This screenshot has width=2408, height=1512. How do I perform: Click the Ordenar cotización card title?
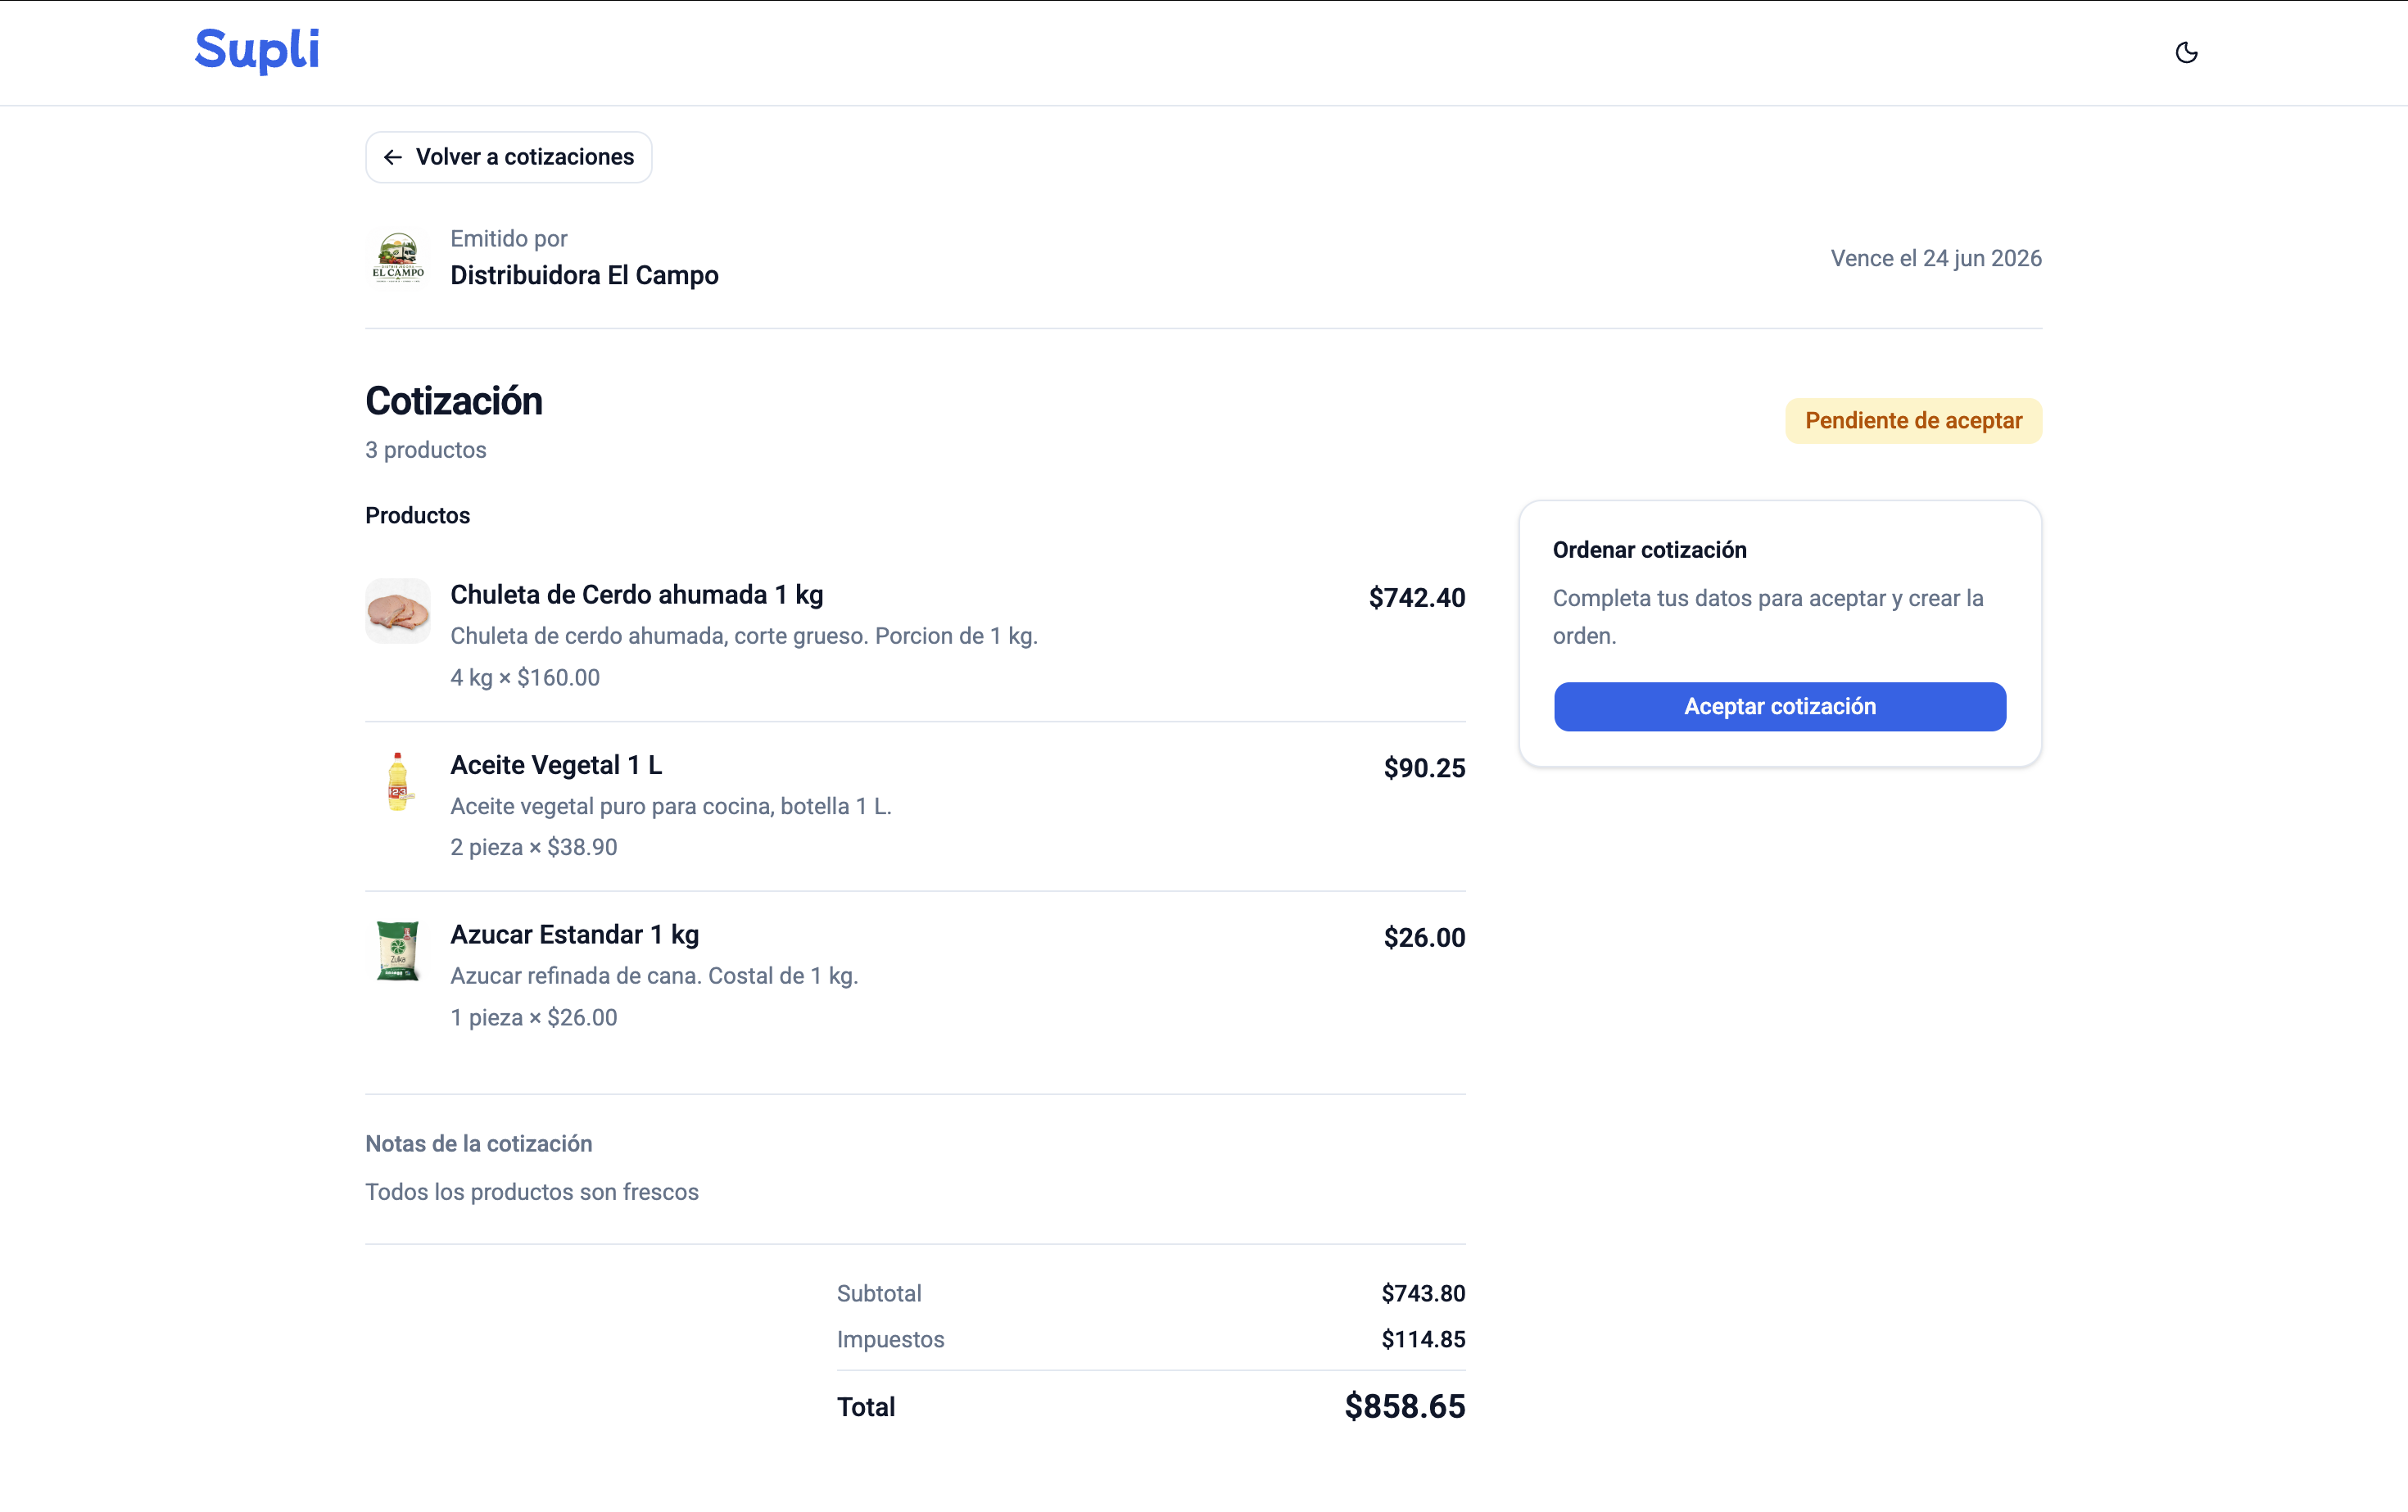point(1650,550)
